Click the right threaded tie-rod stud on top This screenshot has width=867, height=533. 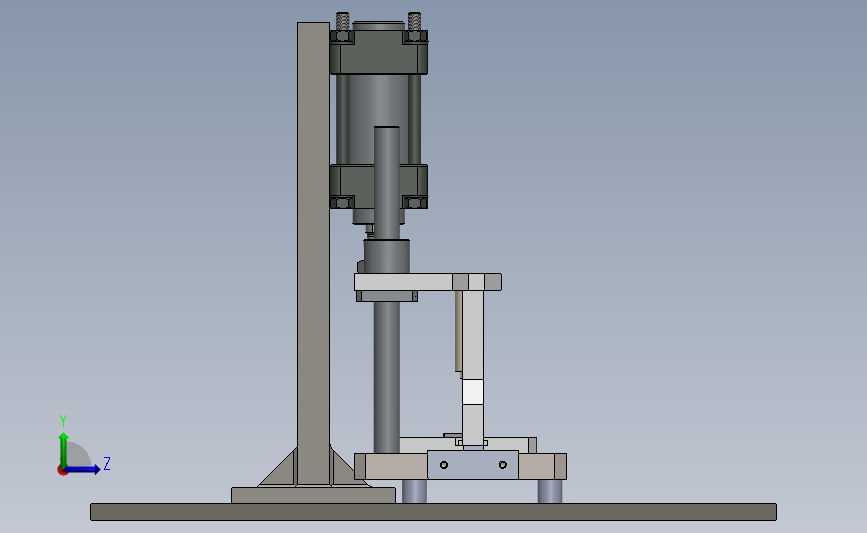point(414,21)
